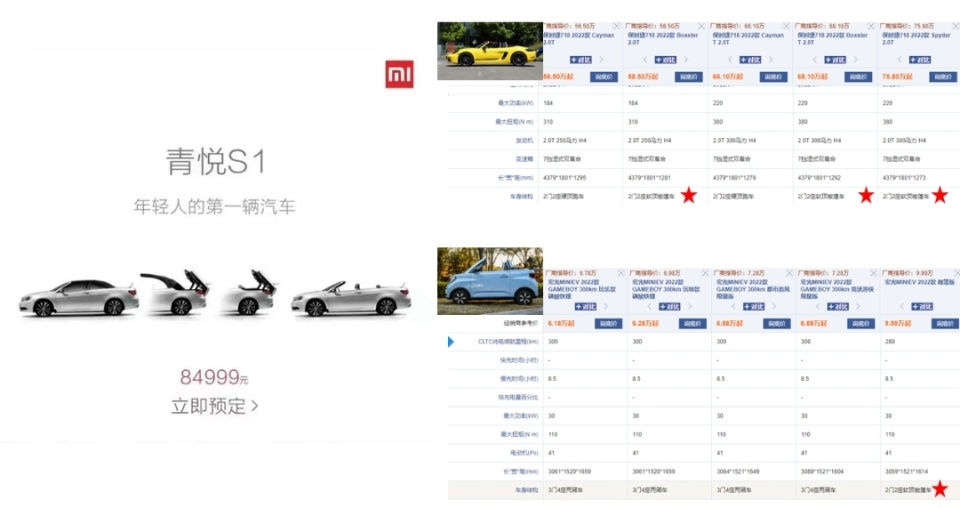960x508 pixels.
Task: Remove the Porsche 718 Cayman 2.0T column
Action: tap(617, 26)
